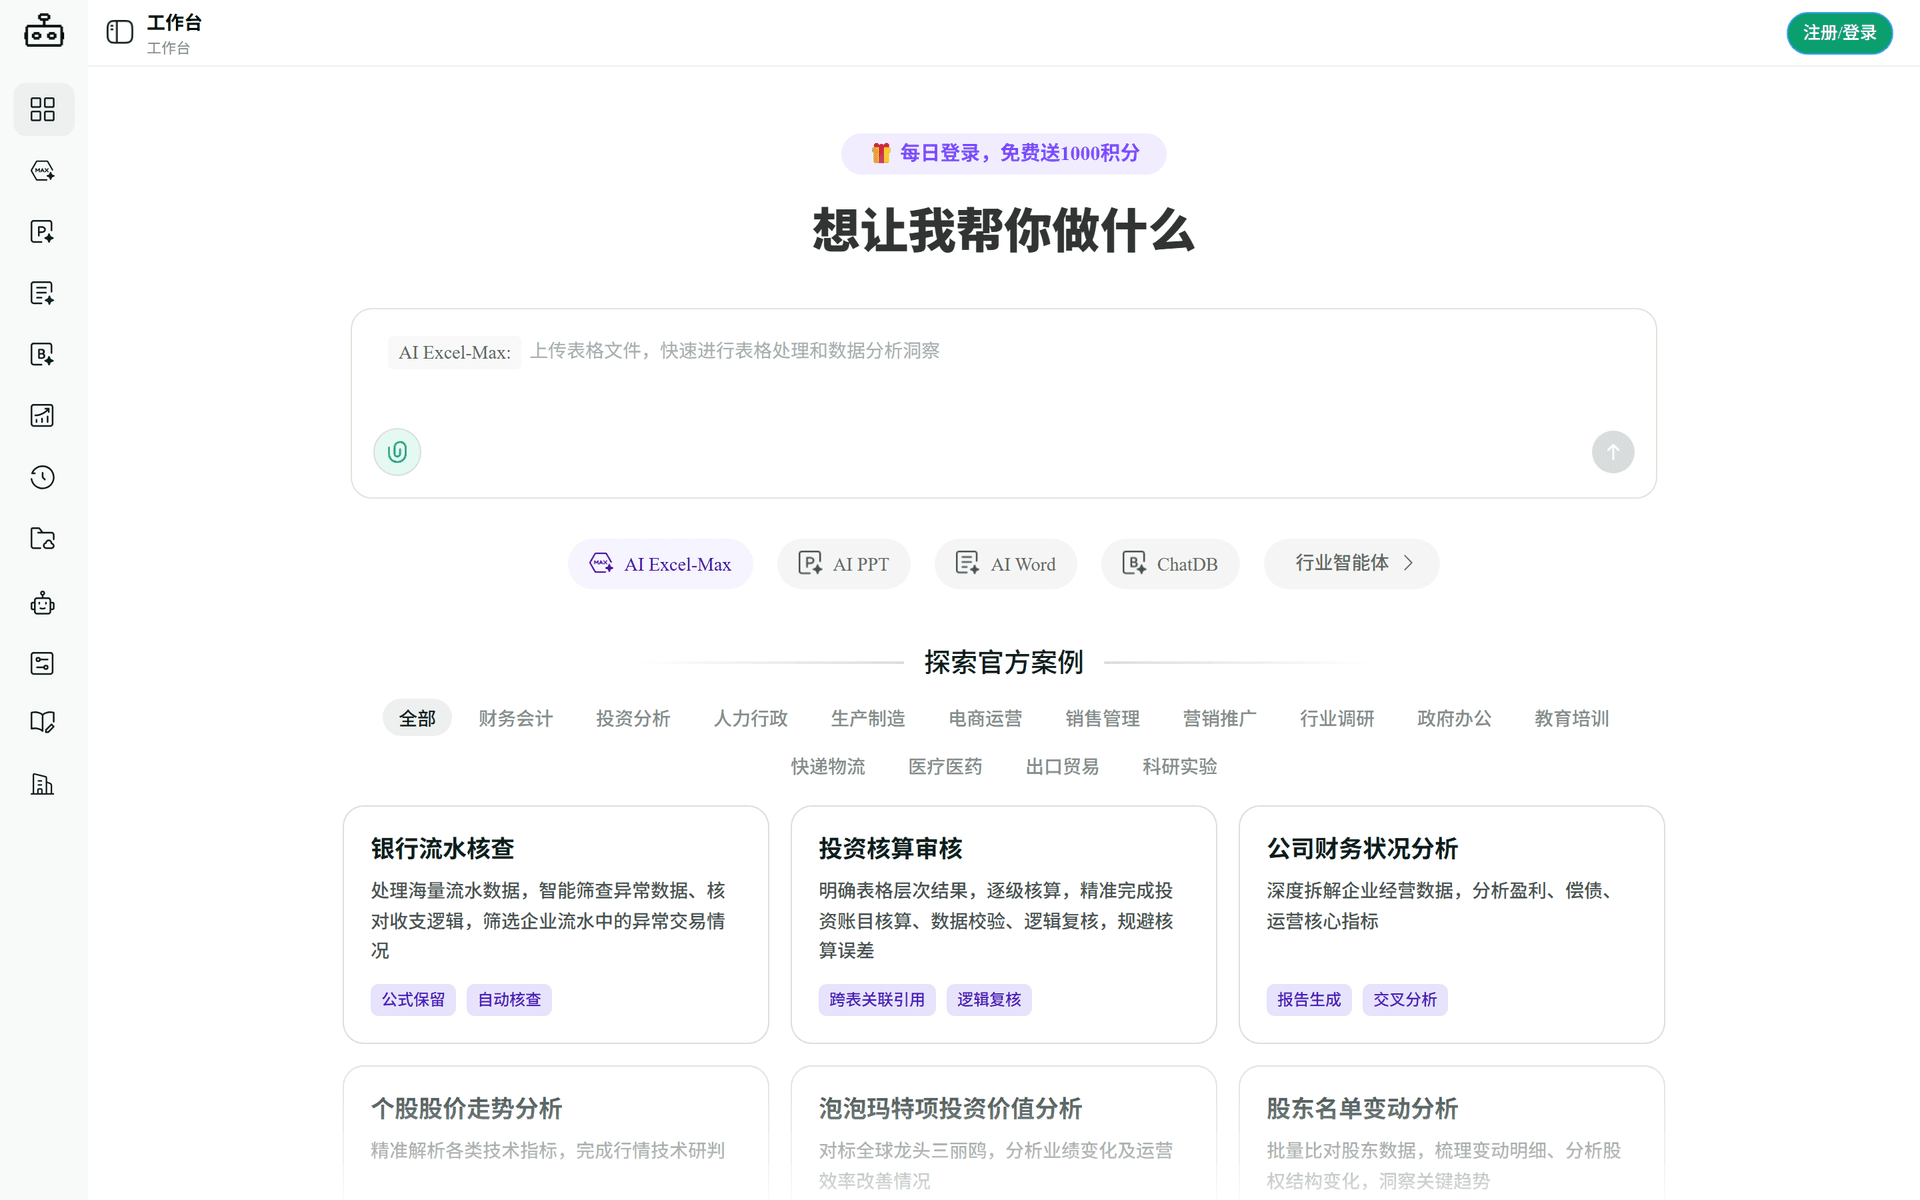Select the AI Excel-Max mode chip
The image size is (1920, 1200).
point(660,564)
